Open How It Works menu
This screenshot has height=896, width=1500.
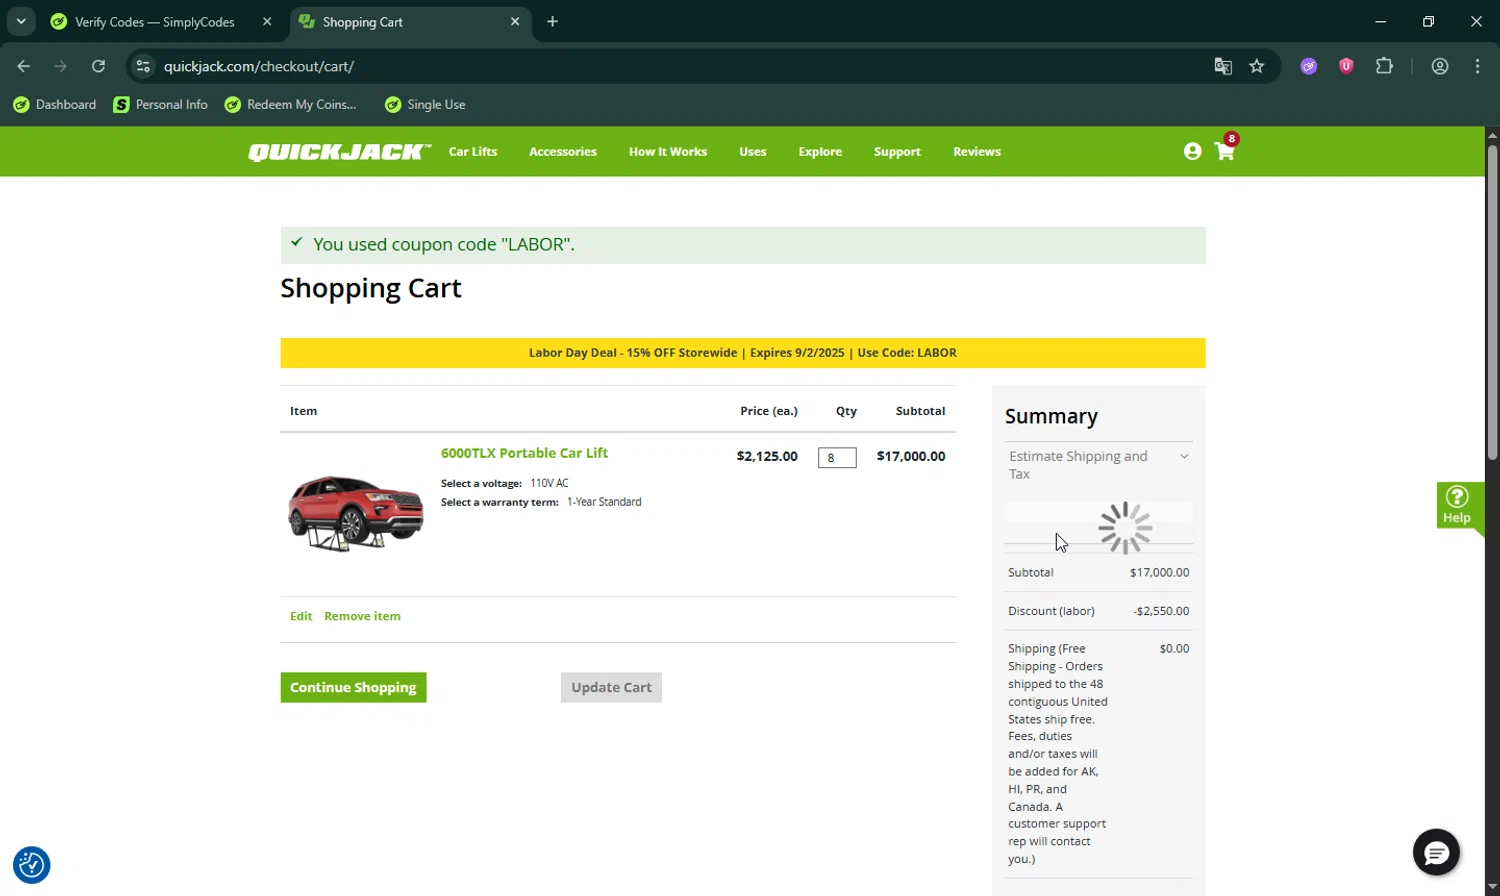[x=668, y=152]
